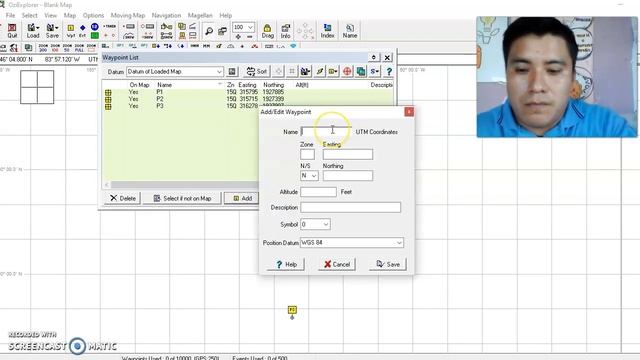The height and width of the screenshot is (360, 640).
Task: Click the map overview thumbnail box
Action: coord(37,87)
